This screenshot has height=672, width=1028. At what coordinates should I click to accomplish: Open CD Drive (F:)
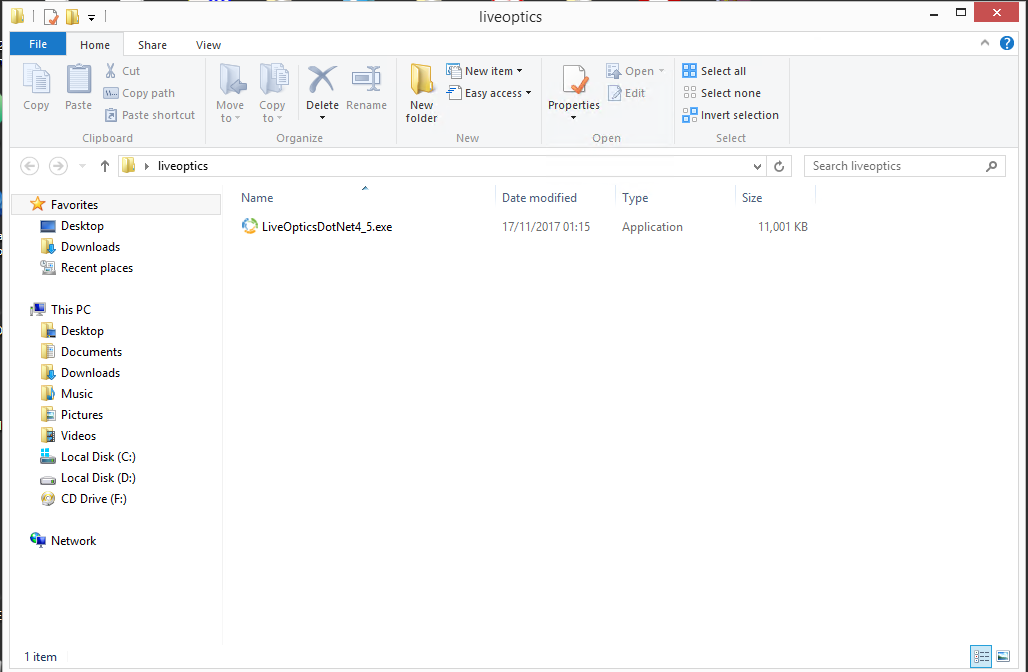[x=93, y=498]
